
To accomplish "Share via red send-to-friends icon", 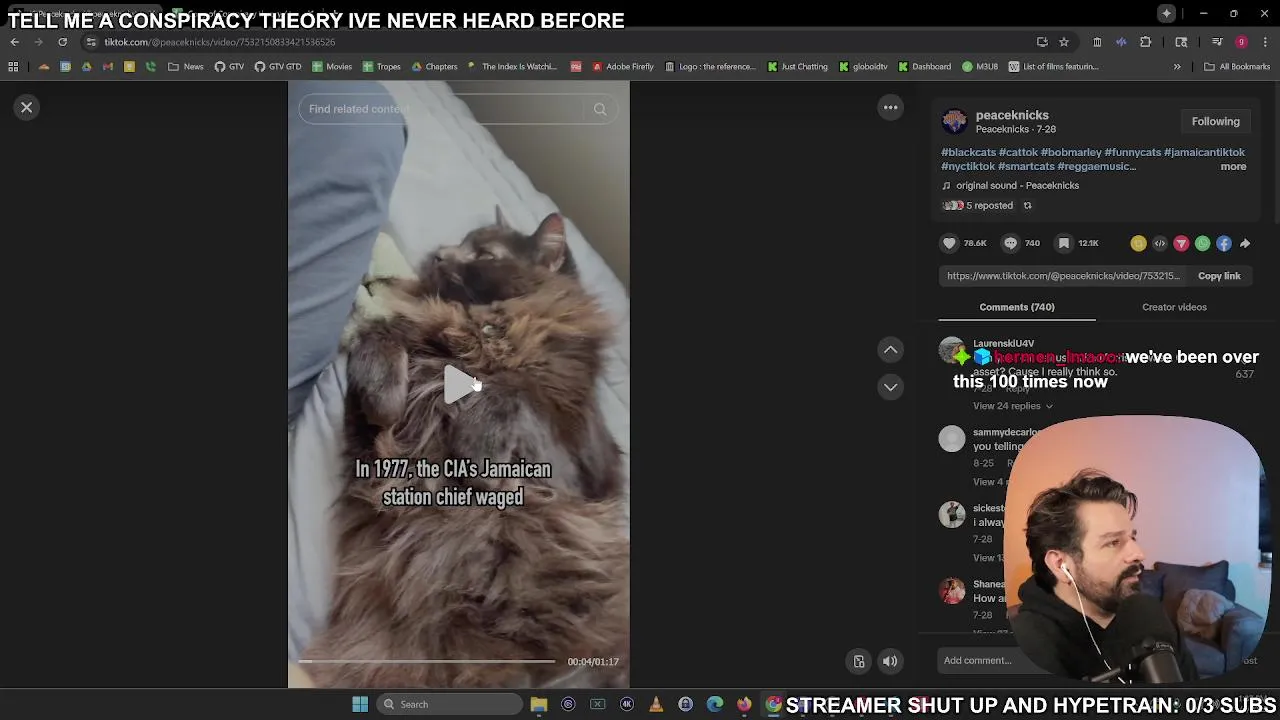I will (x=1181, y=243).
